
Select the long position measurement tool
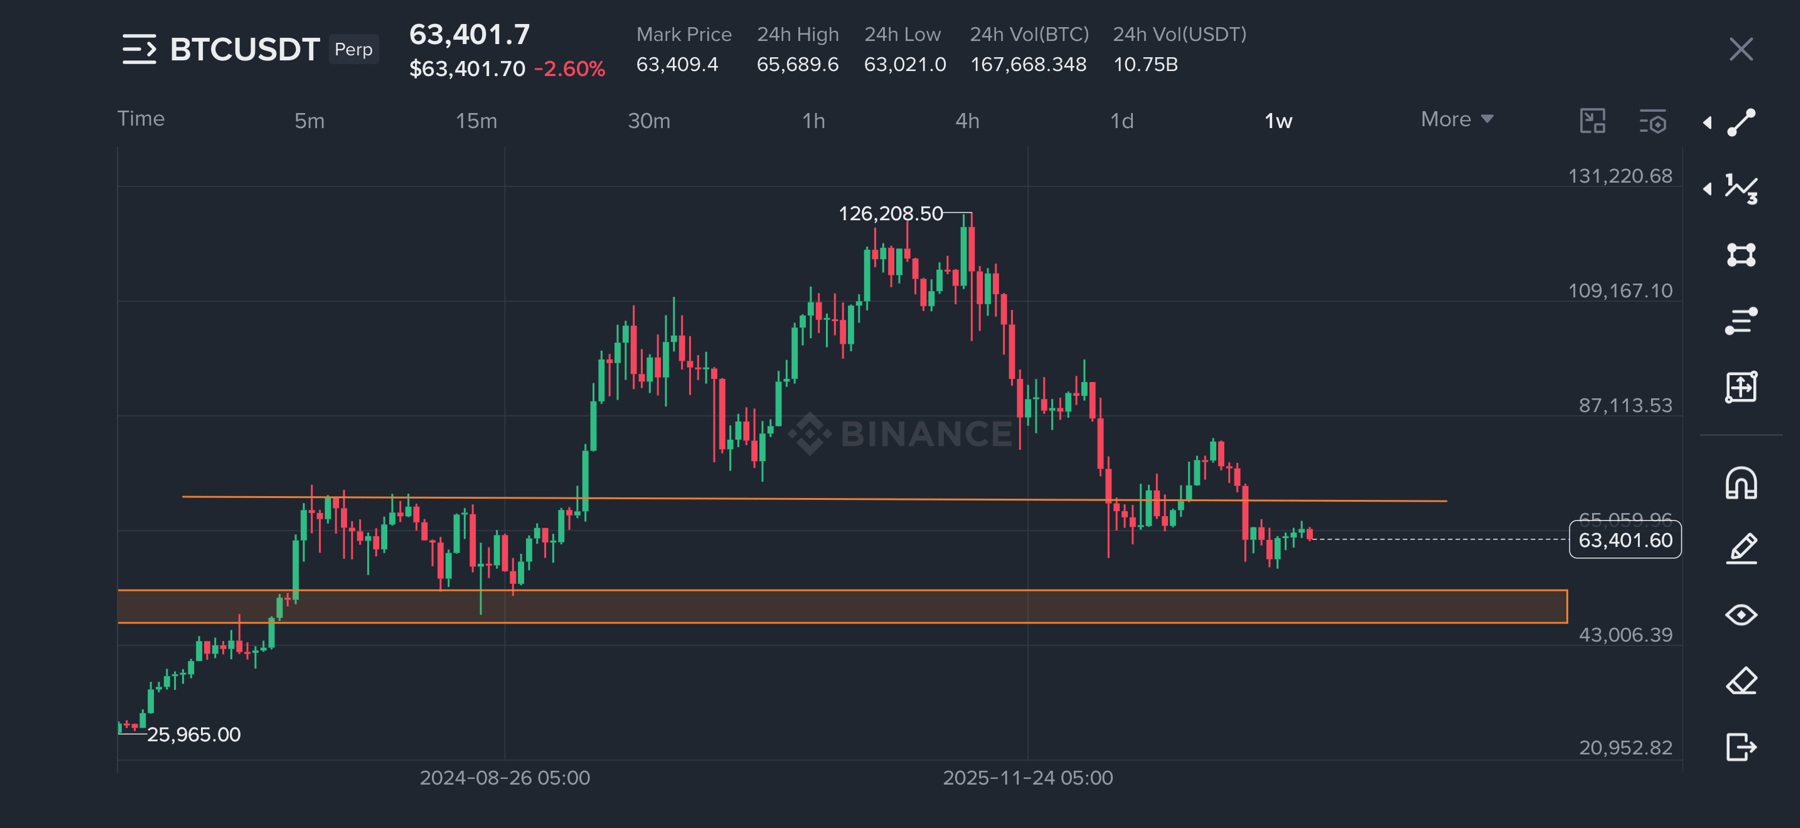pyautogui.click(x=1741, y=387)
